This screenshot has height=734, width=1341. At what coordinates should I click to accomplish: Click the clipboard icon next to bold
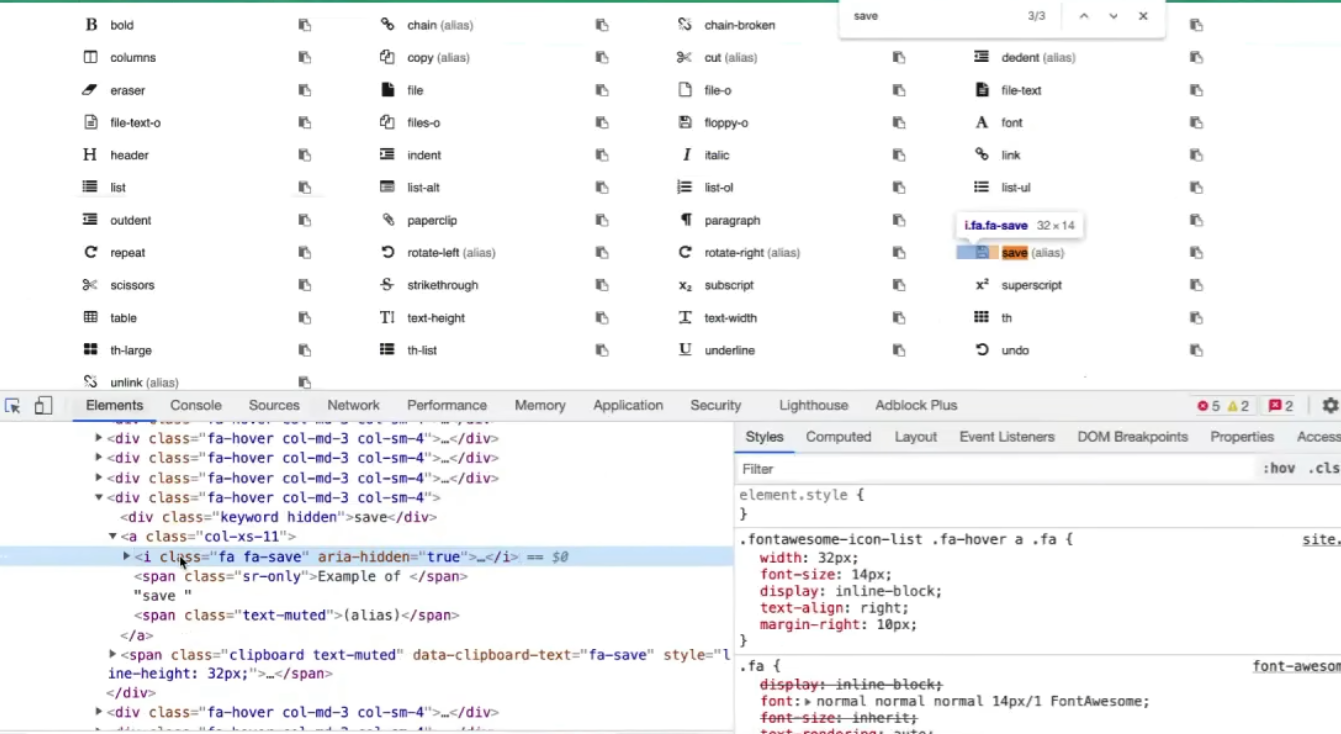click(x=303, y=25)
